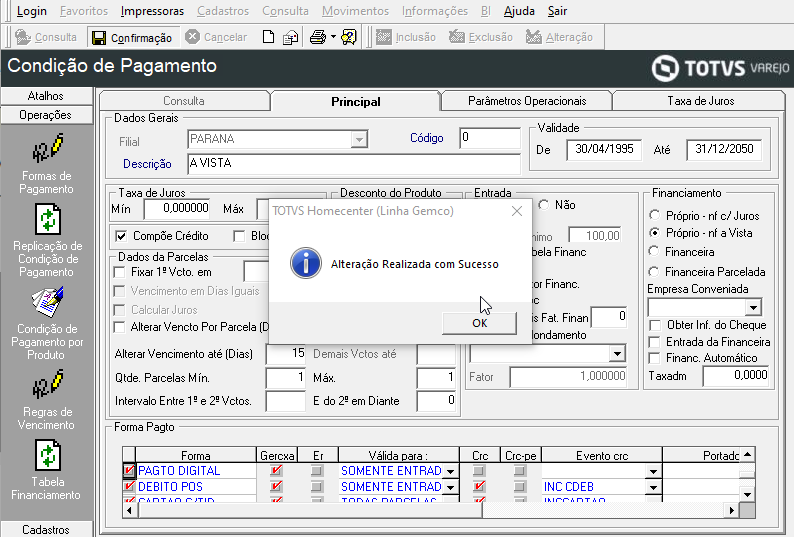Click OK in success dialog

[x=480, y=323]
